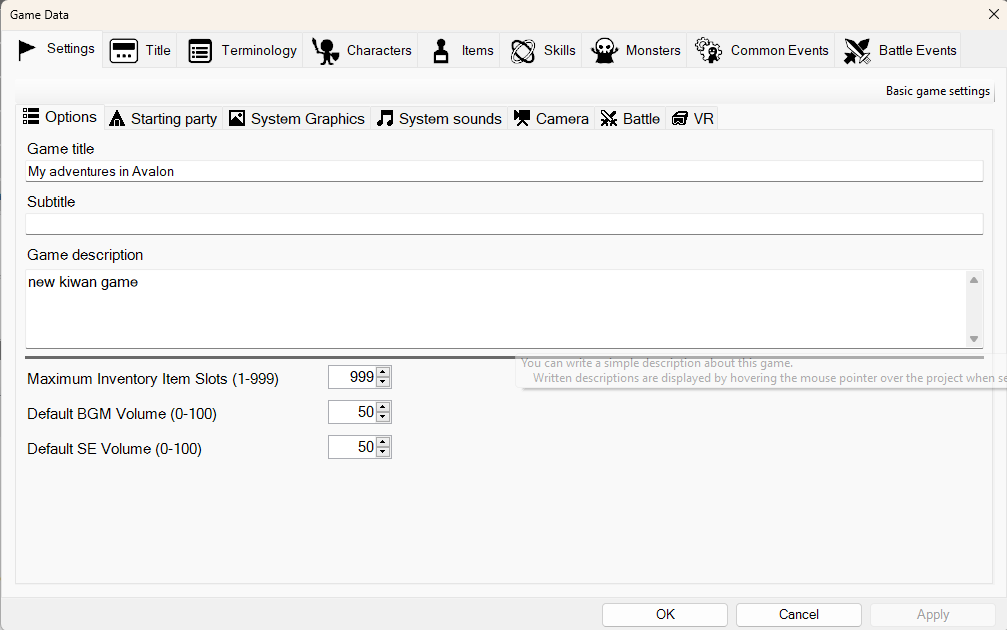Click into the Subtitle text field
This screenshot has width=1007, height=630.
pos(504,224)
